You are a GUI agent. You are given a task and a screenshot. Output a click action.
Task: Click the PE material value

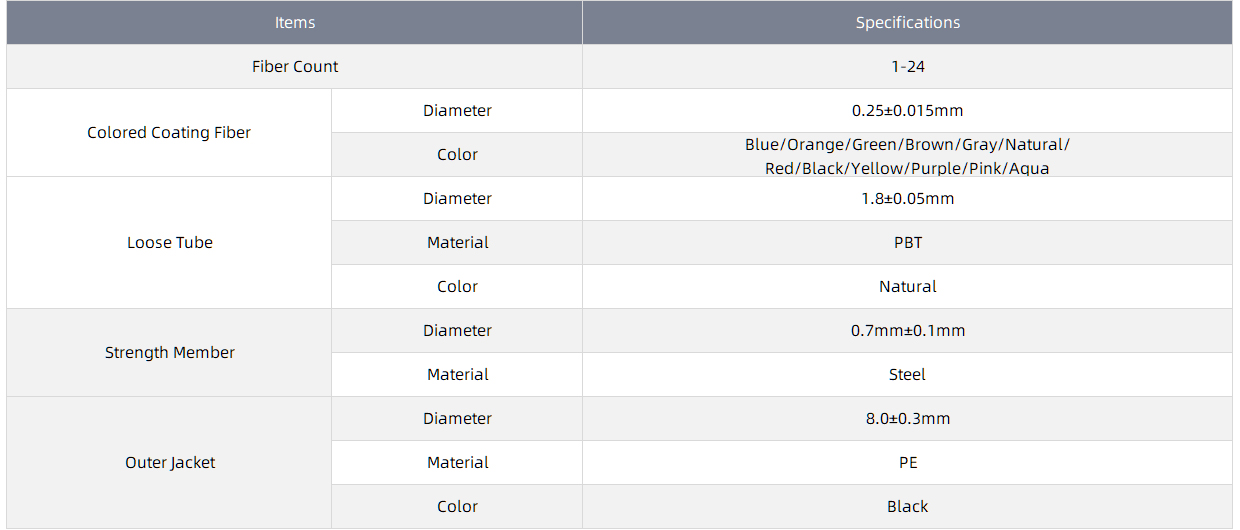[x=908, y=462]
